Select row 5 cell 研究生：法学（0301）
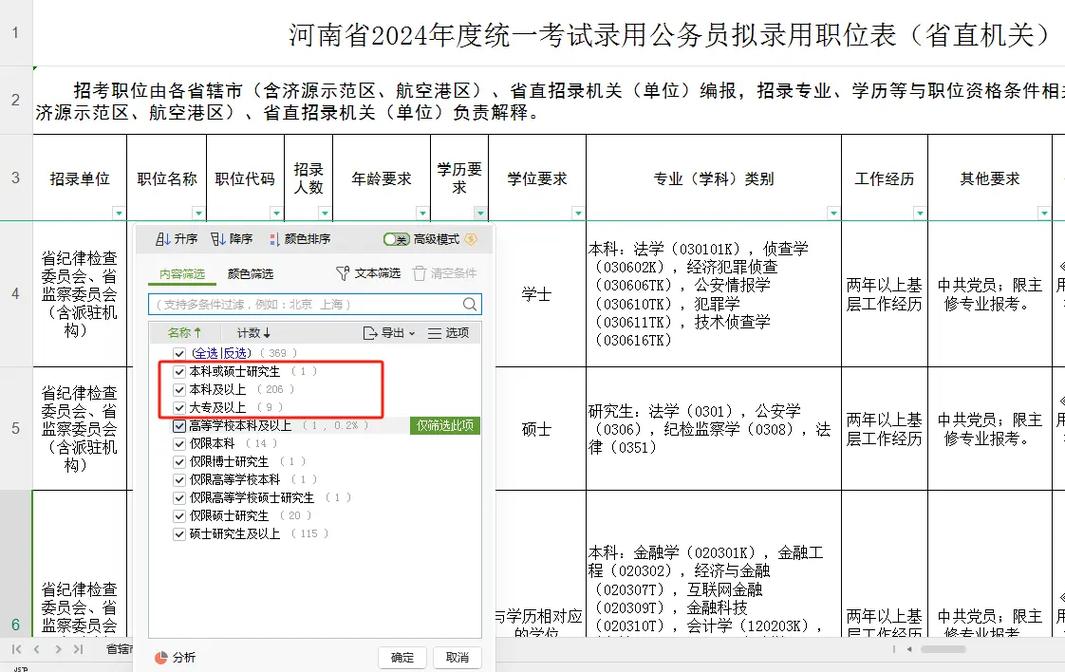The width and height of the screenshot is (1065, 672). click(713, 429)
